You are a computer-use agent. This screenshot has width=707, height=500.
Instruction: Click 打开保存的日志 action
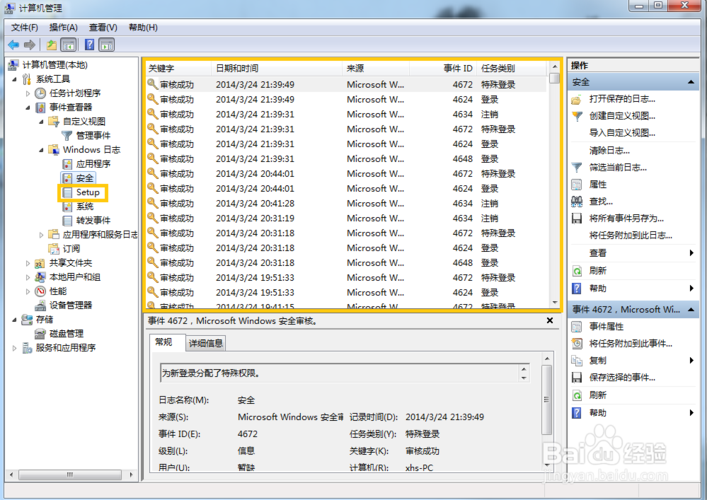622,99
